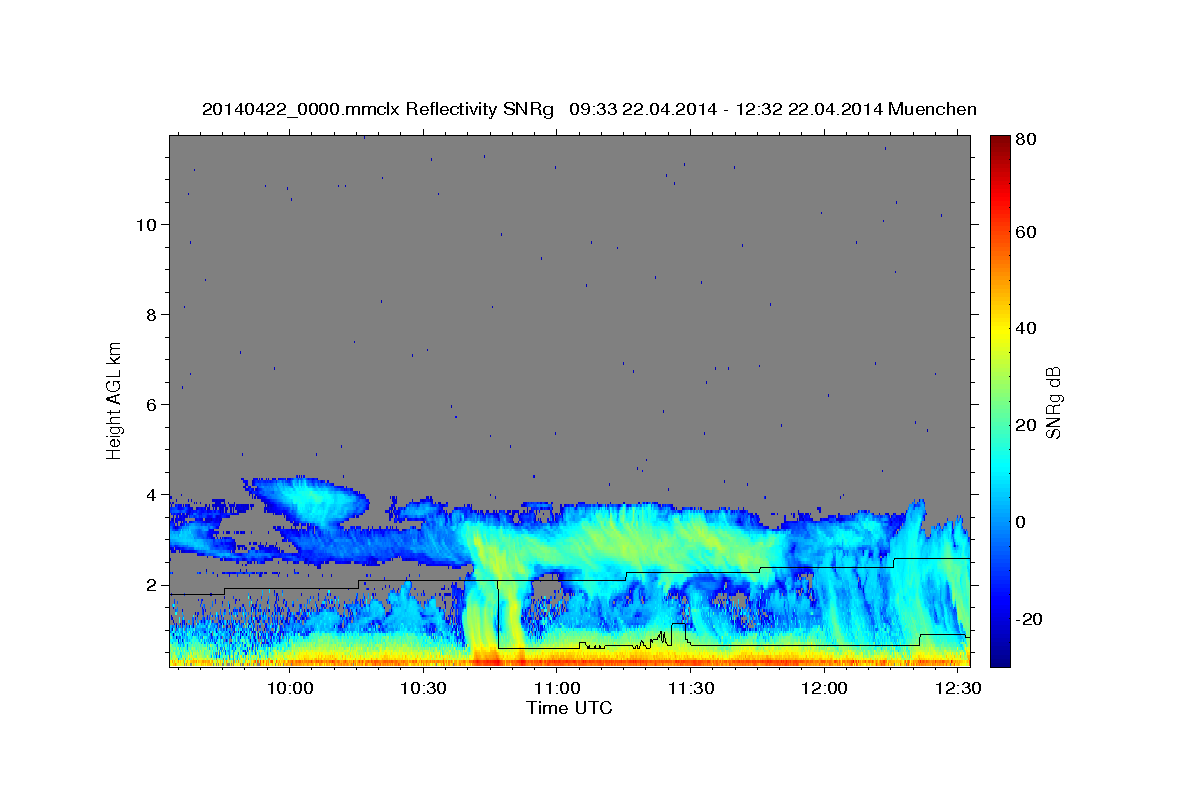Click the height axis label 10
The height and width of the screenshot is (800, 1200).
[x=145, y=224]
